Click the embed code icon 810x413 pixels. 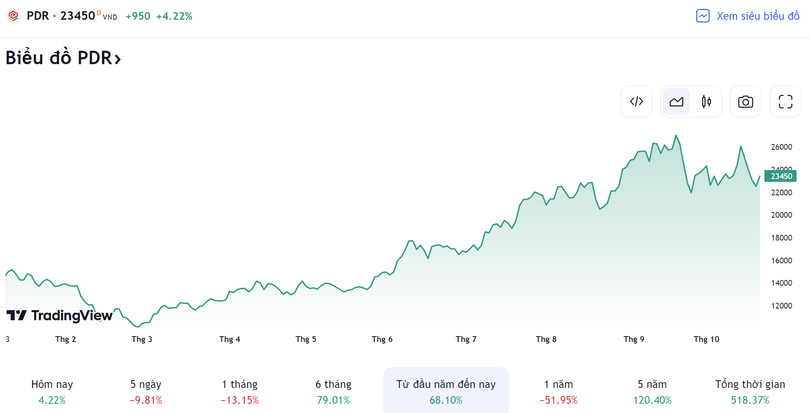click(636, 101)
